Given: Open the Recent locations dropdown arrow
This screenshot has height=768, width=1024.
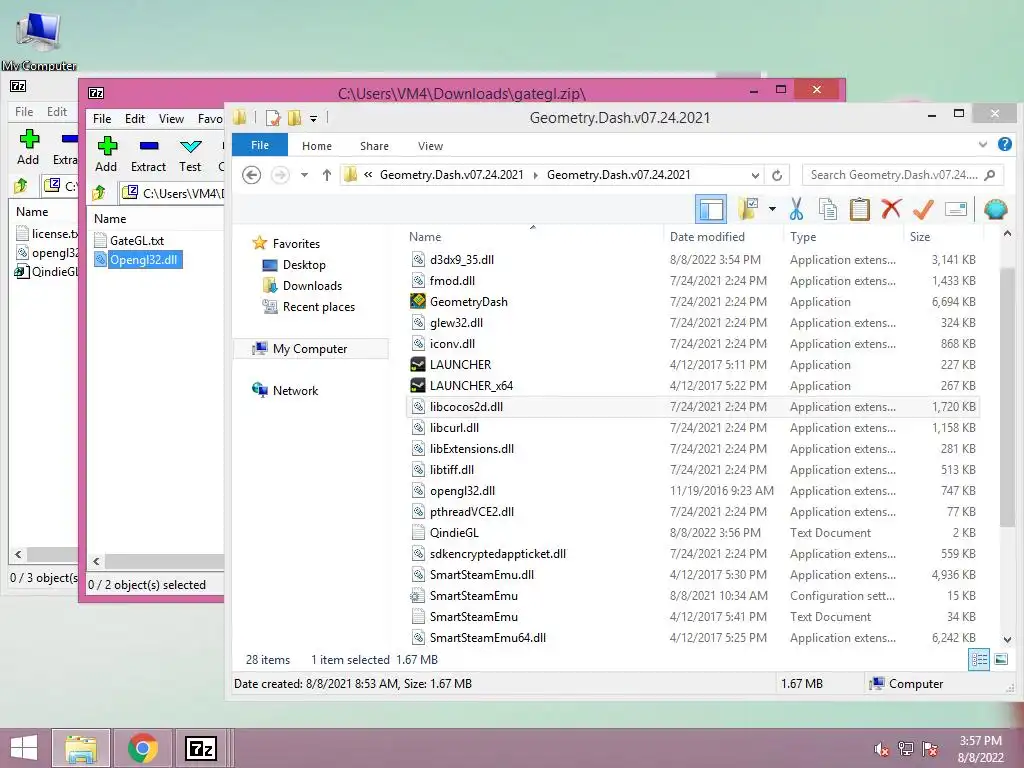Looking at the screenshot, I should [304, 175].
